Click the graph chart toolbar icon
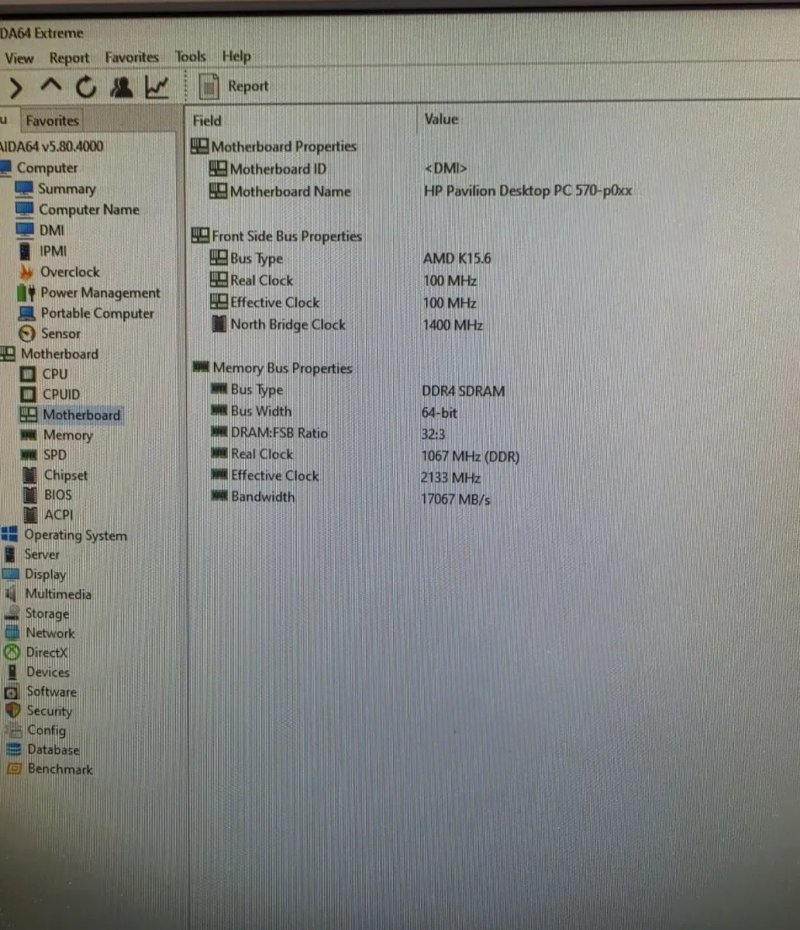 click(x=157, y=87)
